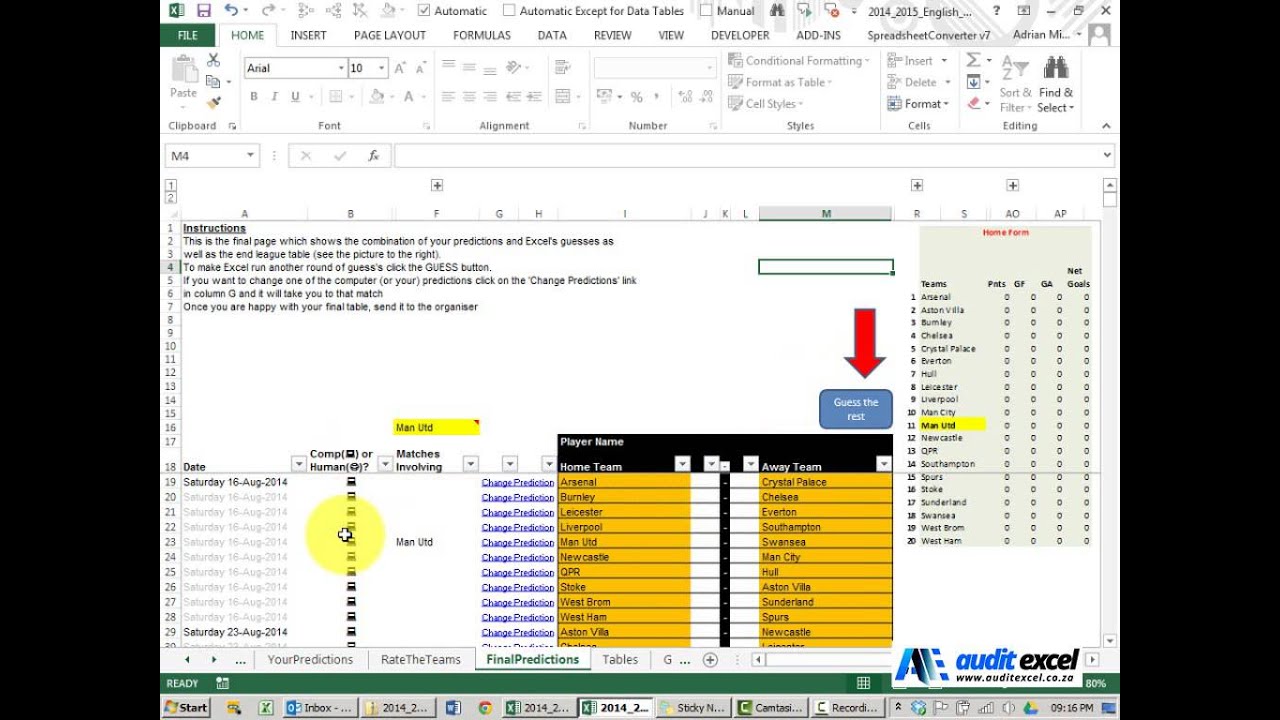This screenshot has width=1280, height=720.
Task: Switch to the RateTheTeams sheet tab
Action: pyautogui.click(x=421, y=660)
